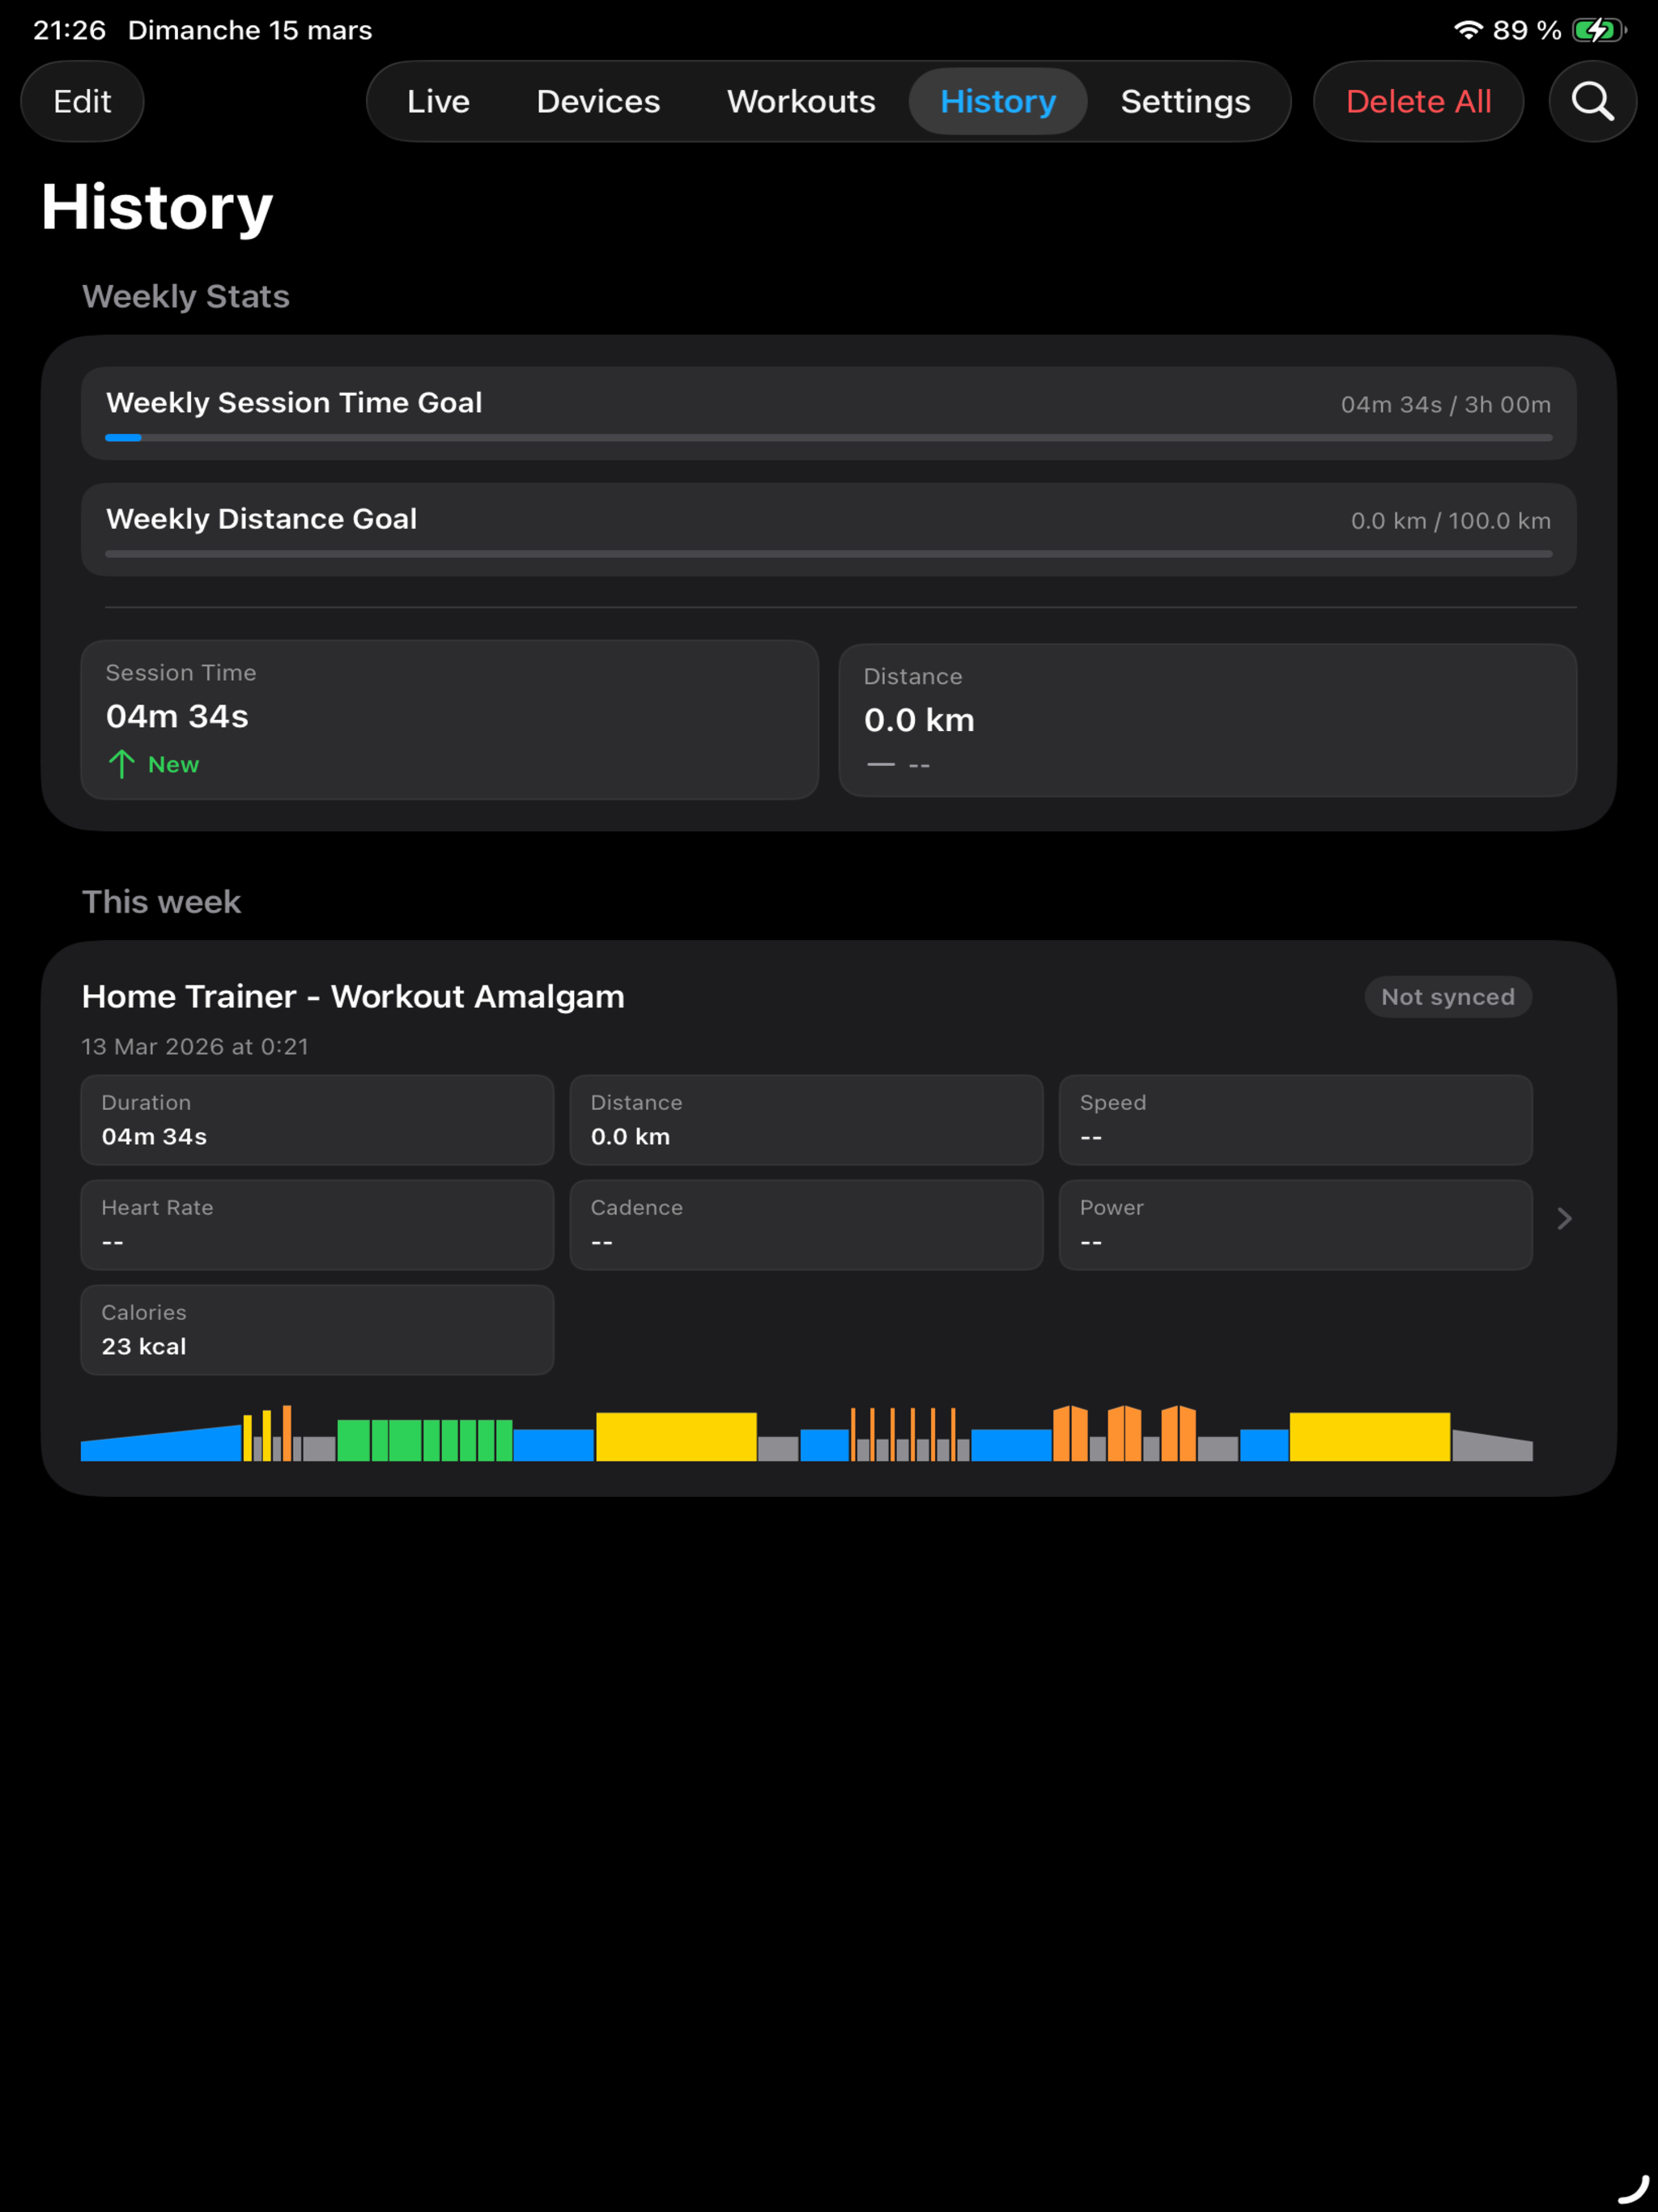This screenshot has width=1658, height=2212.
Task: Select the Calories 23 kcal tile
Action: [317, 1330]
